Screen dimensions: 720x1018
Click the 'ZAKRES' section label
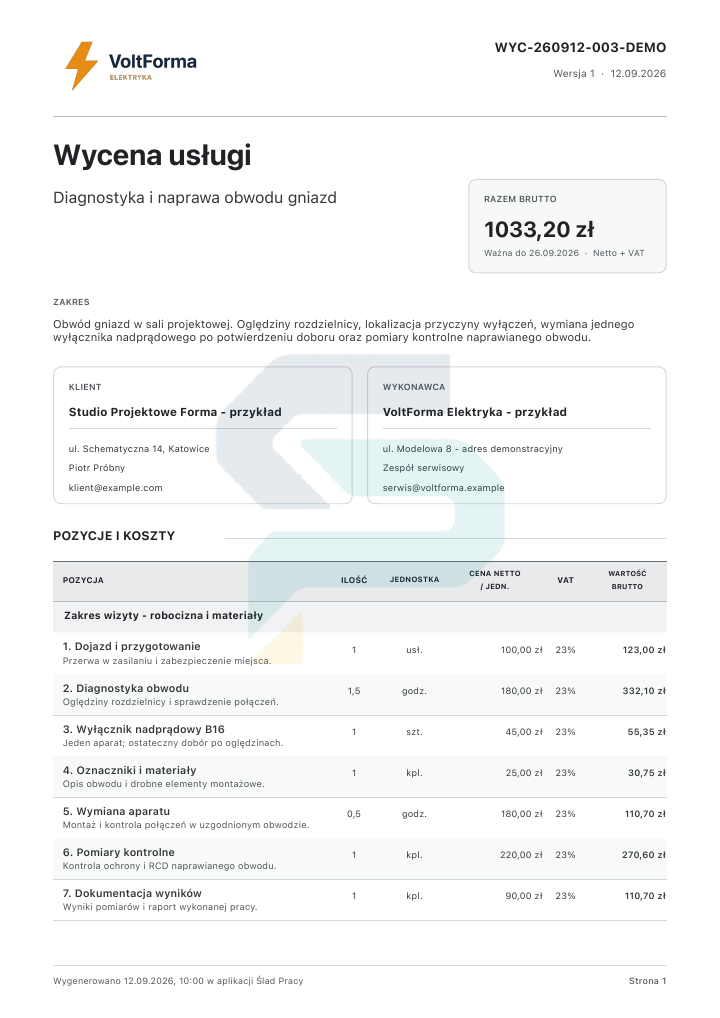click(71, 302)
